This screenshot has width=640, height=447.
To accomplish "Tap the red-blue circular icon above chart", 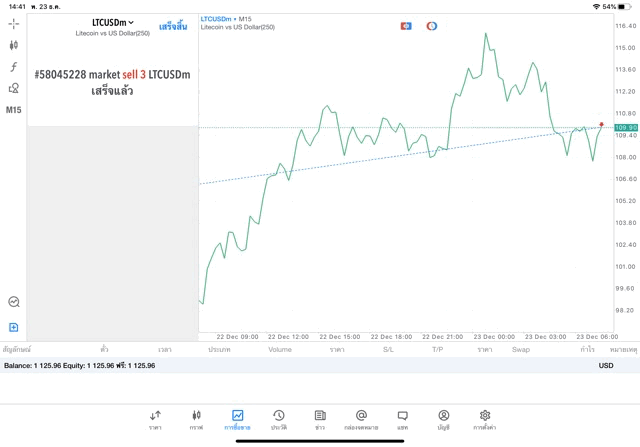I will pyautogui.click(x=432, y=26).
